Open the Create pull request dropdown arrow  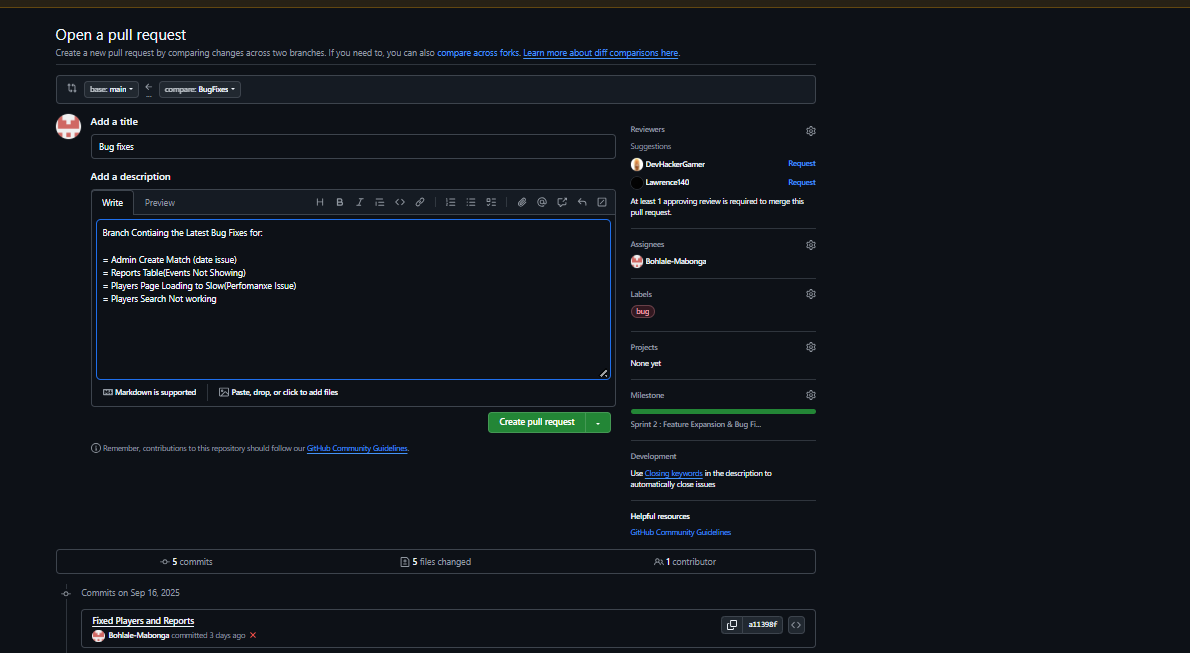point(598,422)
